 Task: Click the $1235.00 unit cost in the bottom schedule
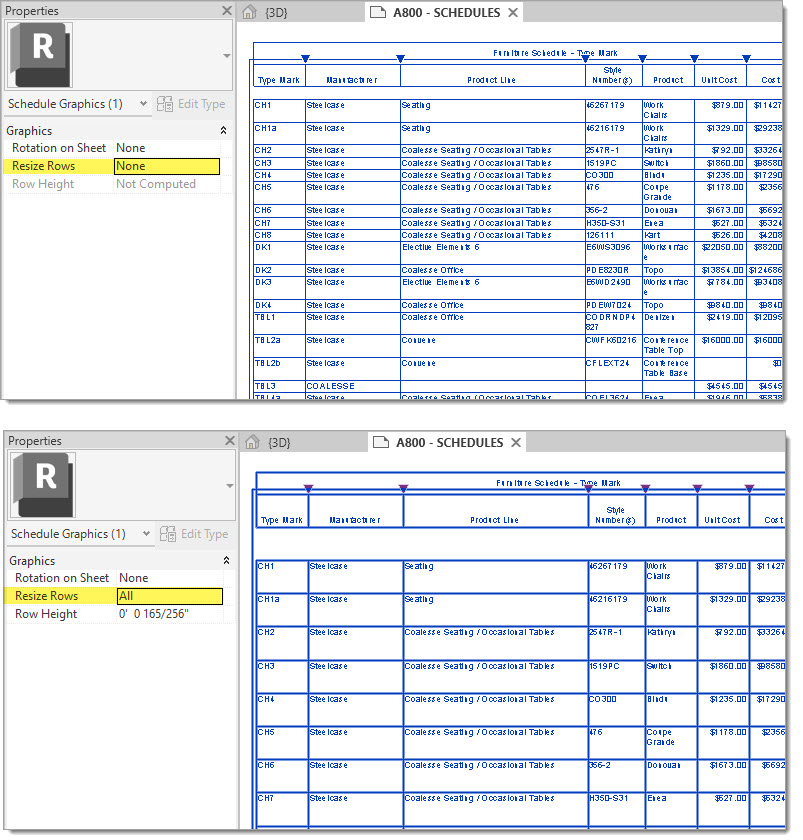[728, 699]
